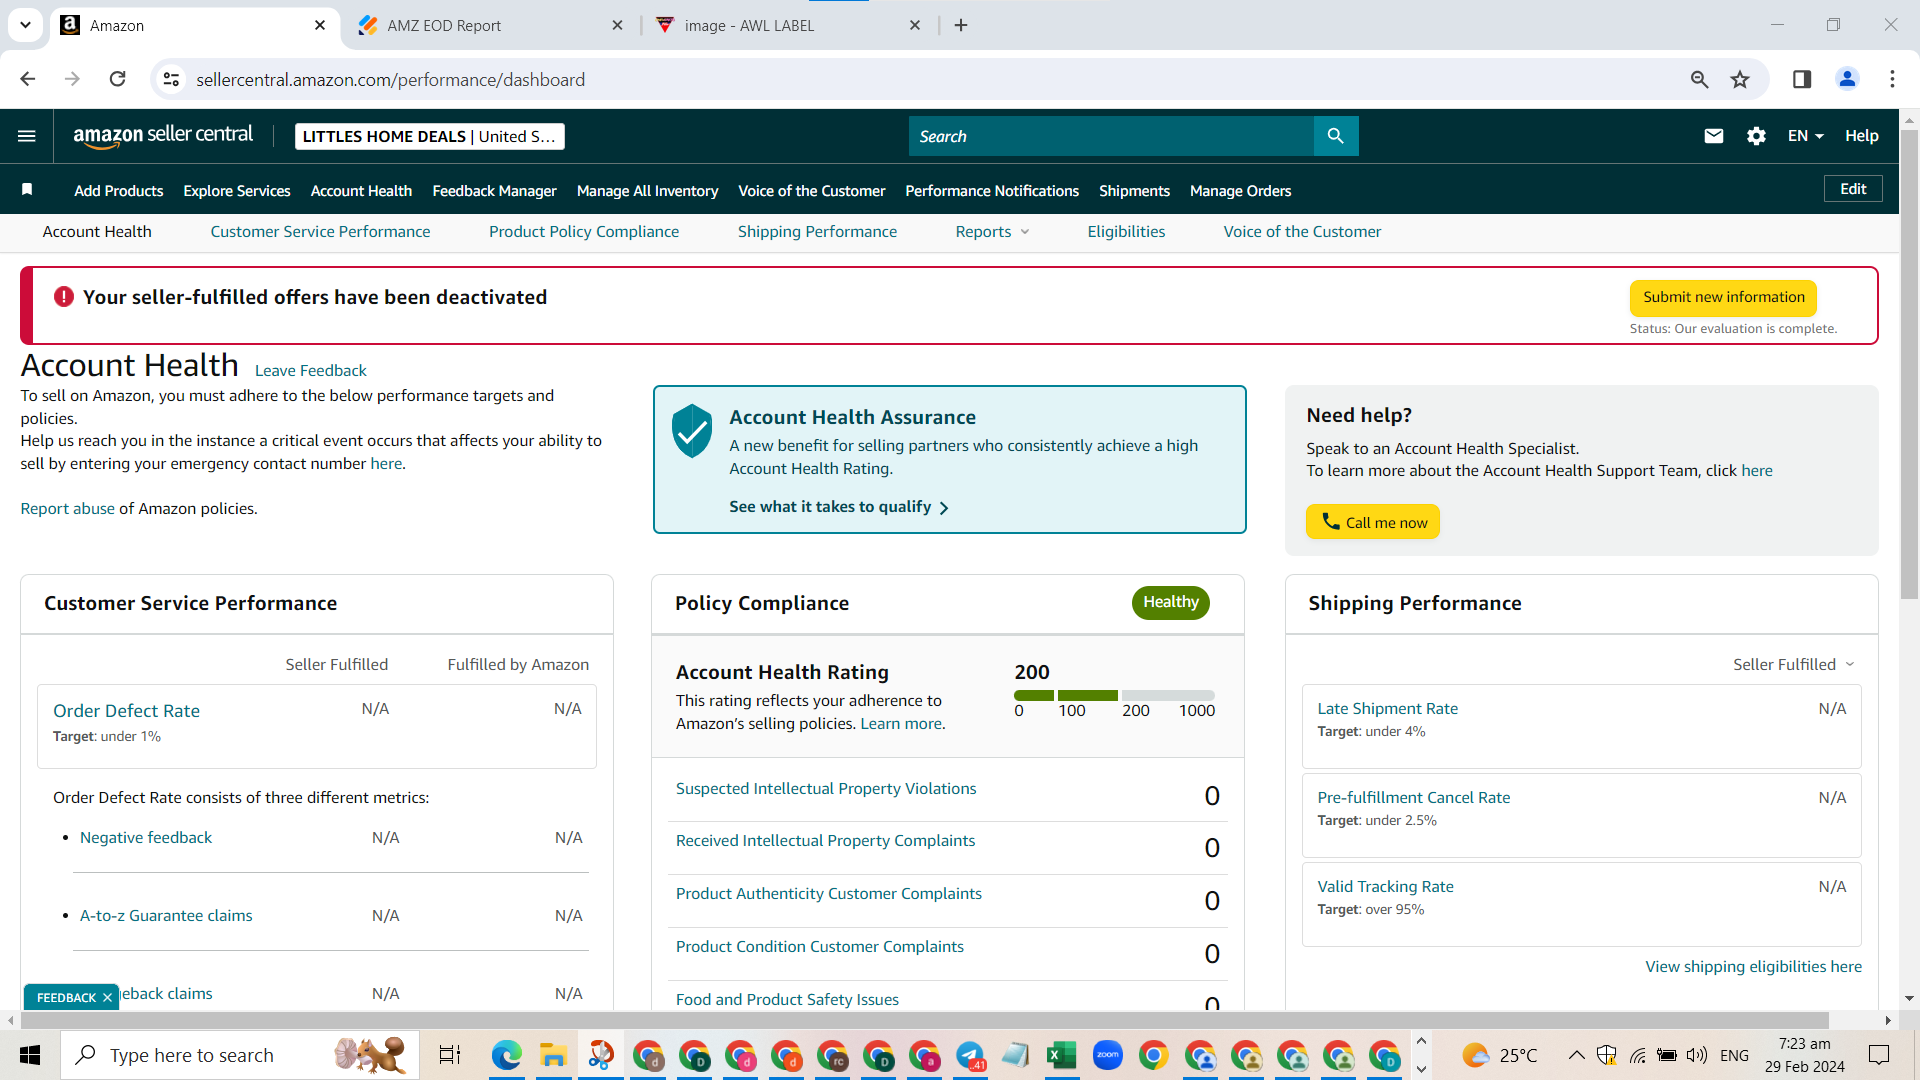Open Zoom from the taskbar

pyautogui.click(x=1107, y=1055)
